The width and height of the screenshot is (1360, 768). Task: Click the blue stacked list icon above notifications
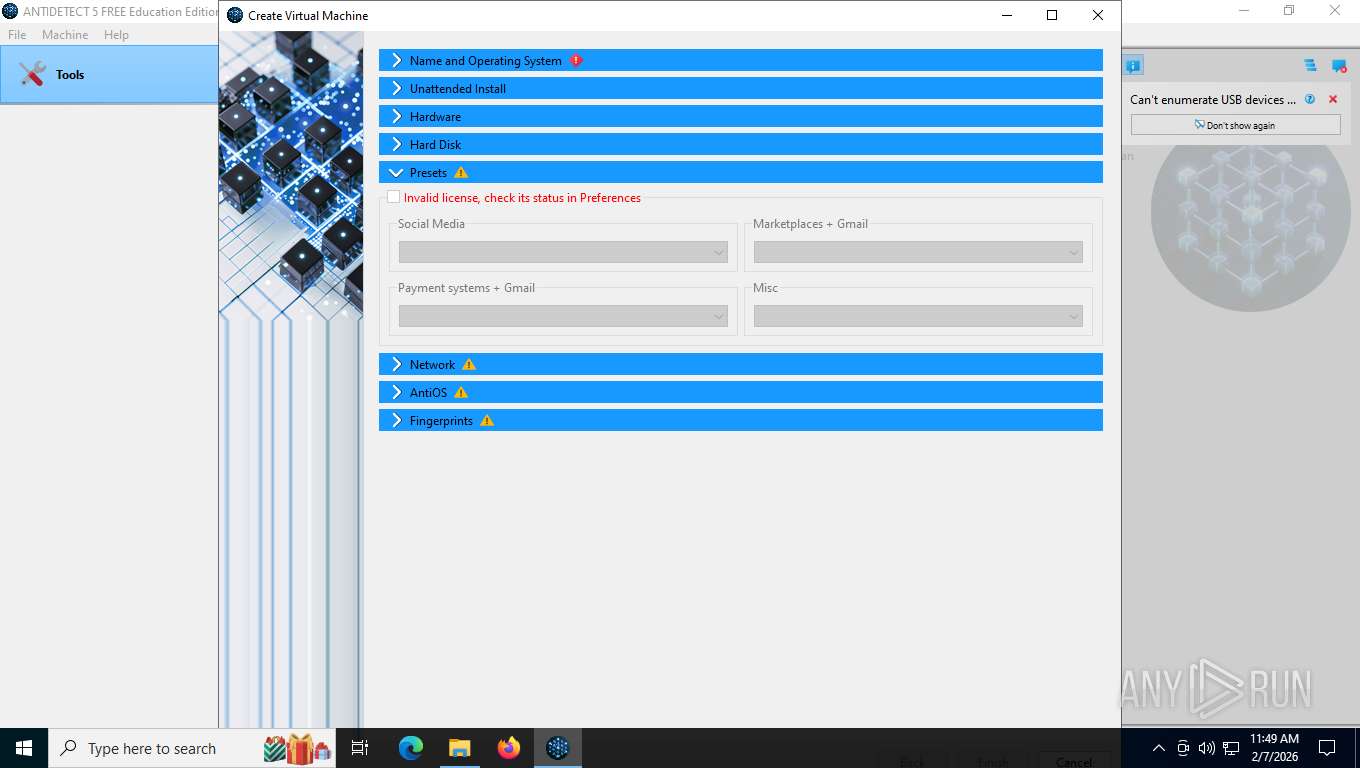click(1310, 66)
